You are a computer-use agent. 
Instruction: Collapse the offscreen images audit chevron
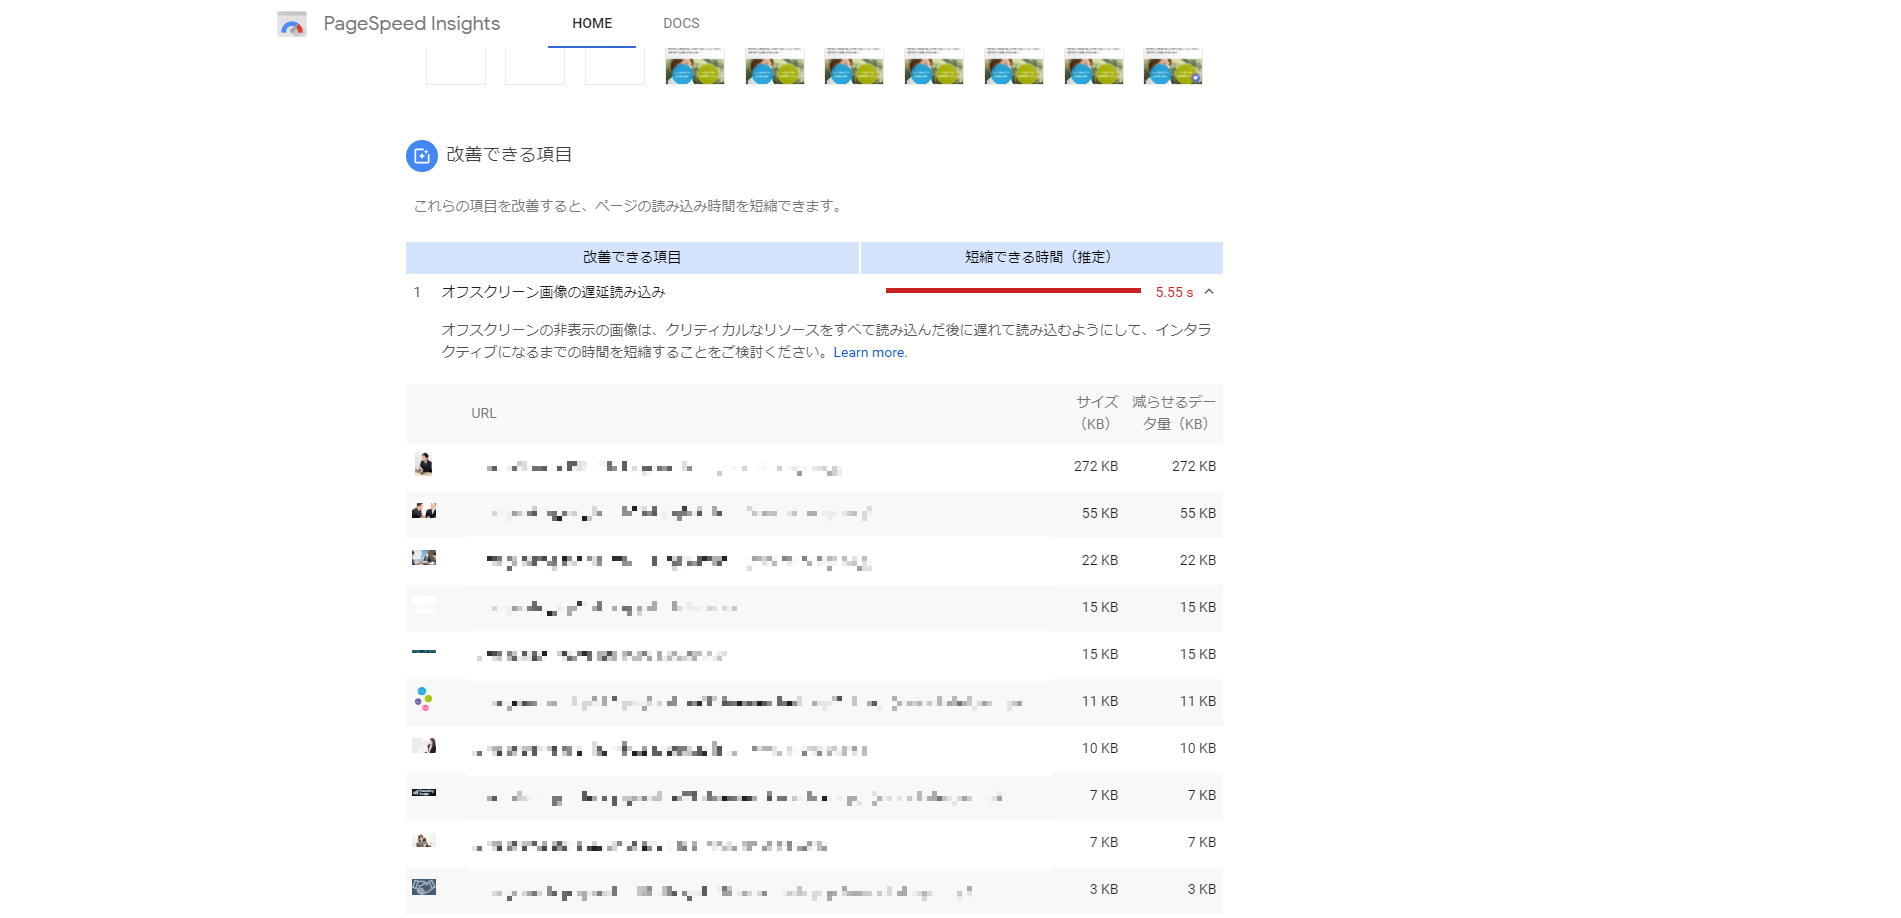1209,292
